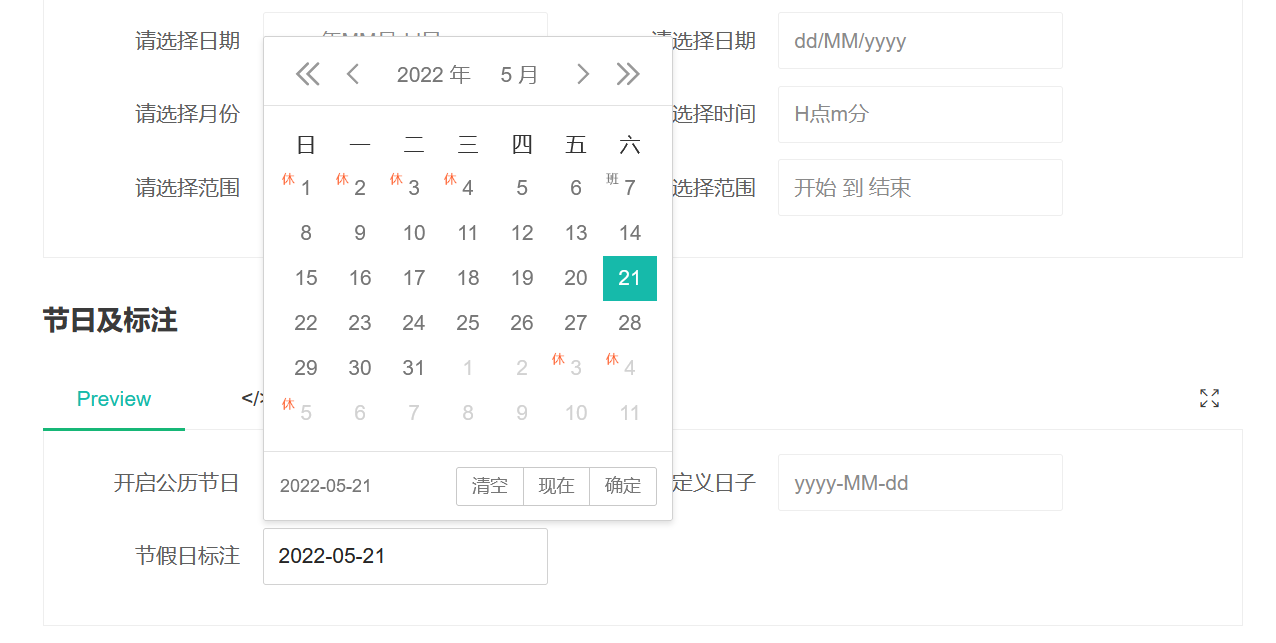Switch to the Preview tab

[x=113, y=398]
